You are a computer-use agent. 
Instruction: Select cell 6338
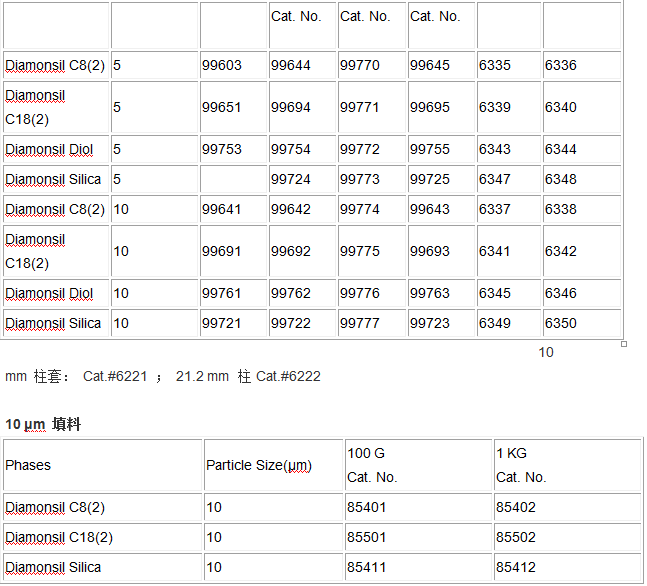pos(582,209)
